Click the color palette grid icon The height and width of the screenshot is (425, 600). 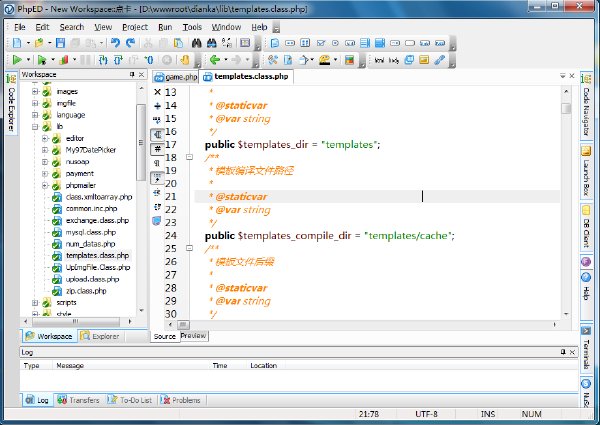pos(349,60)
